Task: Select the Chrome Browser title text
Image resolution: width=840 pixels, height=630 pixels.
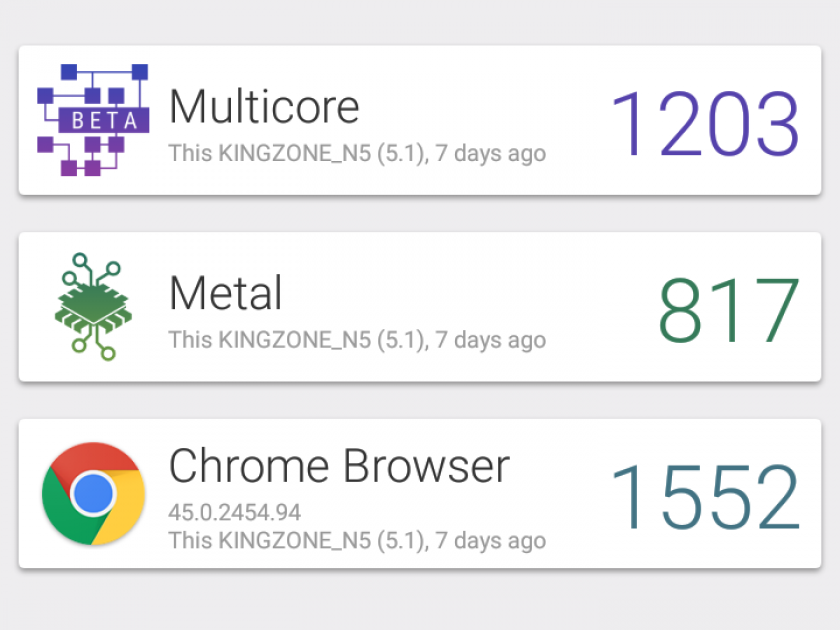Action: 339,466
